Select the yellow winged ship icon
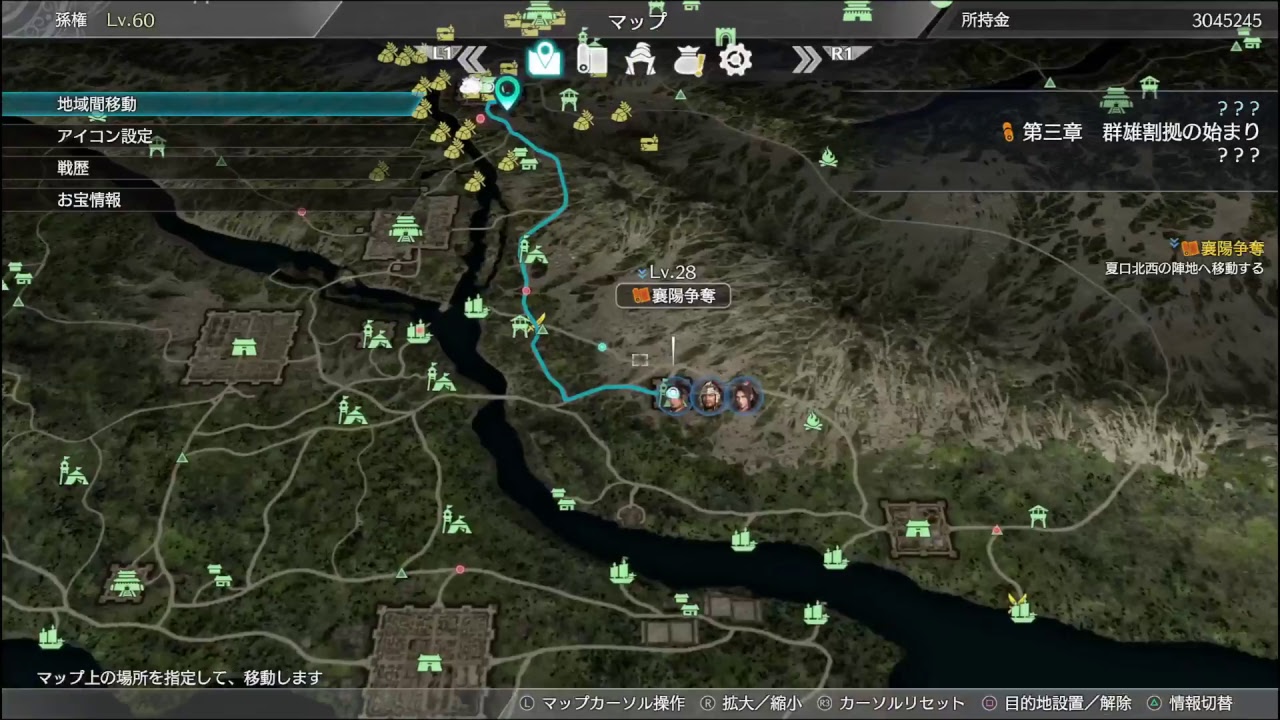Viewport: 1280px width, 720px height. 1021,607
